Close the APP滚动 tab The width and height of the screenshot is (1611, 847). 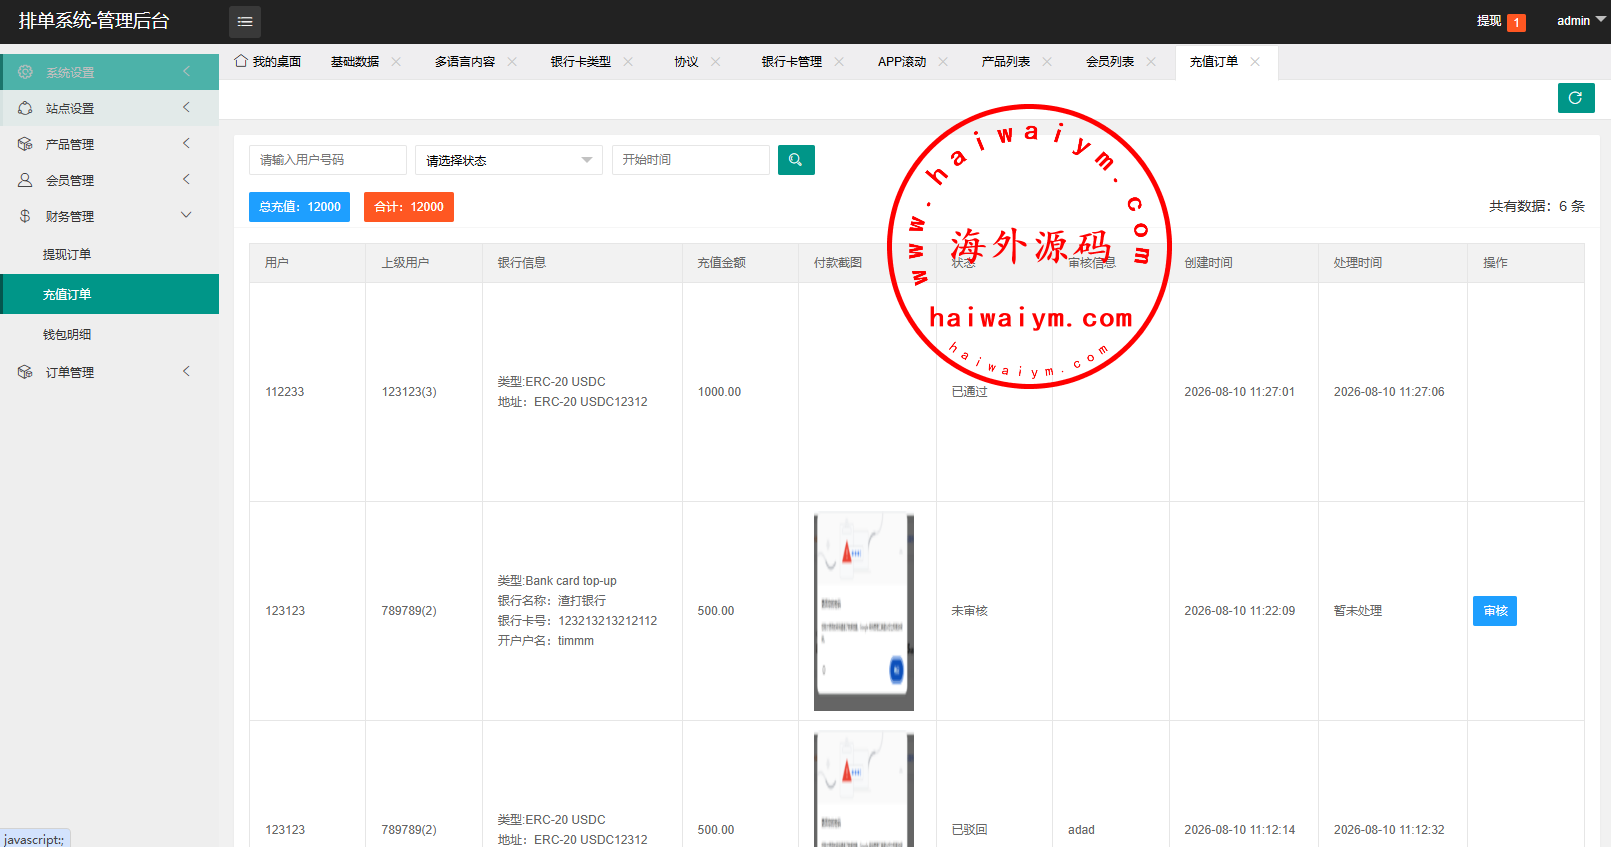pos(943,62)
